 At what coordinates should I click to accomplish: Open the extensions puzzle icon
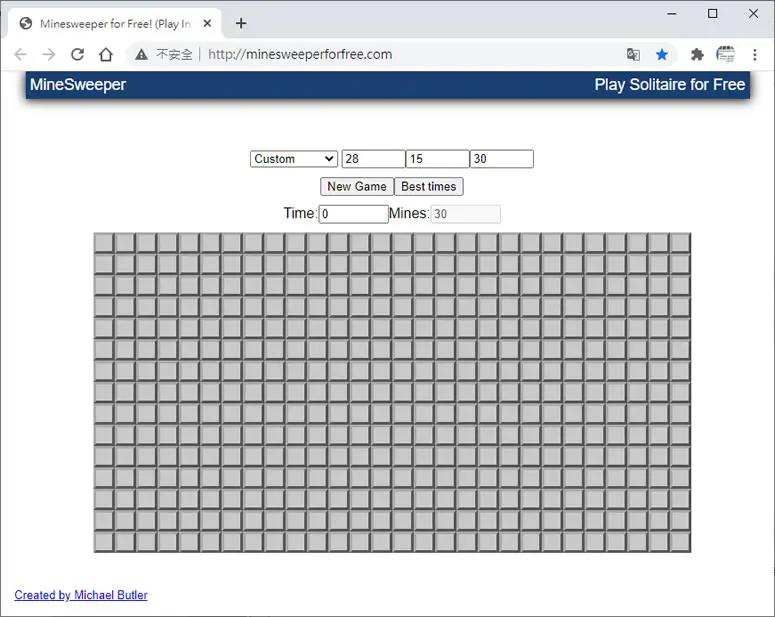(x=697, y=54)
